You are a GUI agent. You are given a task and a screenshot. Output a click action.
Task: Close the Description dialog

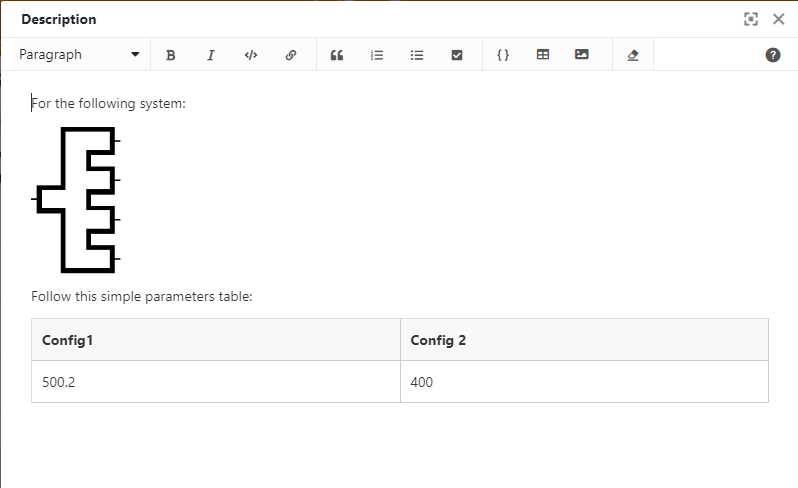click(778, 19)
